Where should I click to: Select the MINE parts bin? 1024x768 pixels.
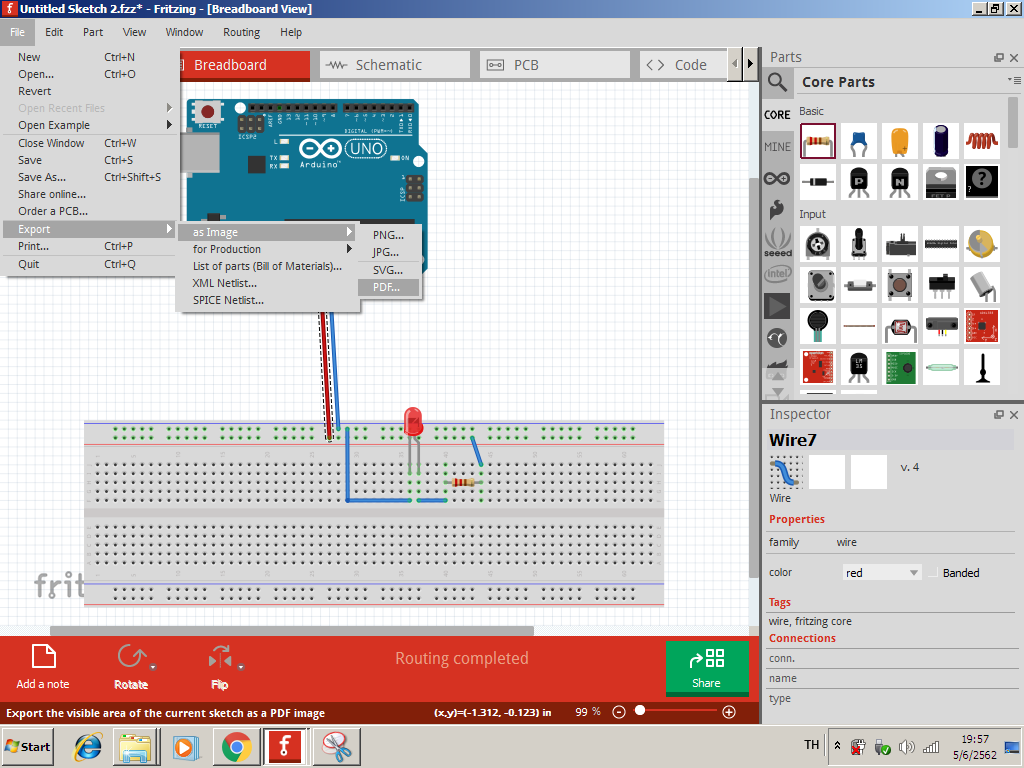point(777,146)
